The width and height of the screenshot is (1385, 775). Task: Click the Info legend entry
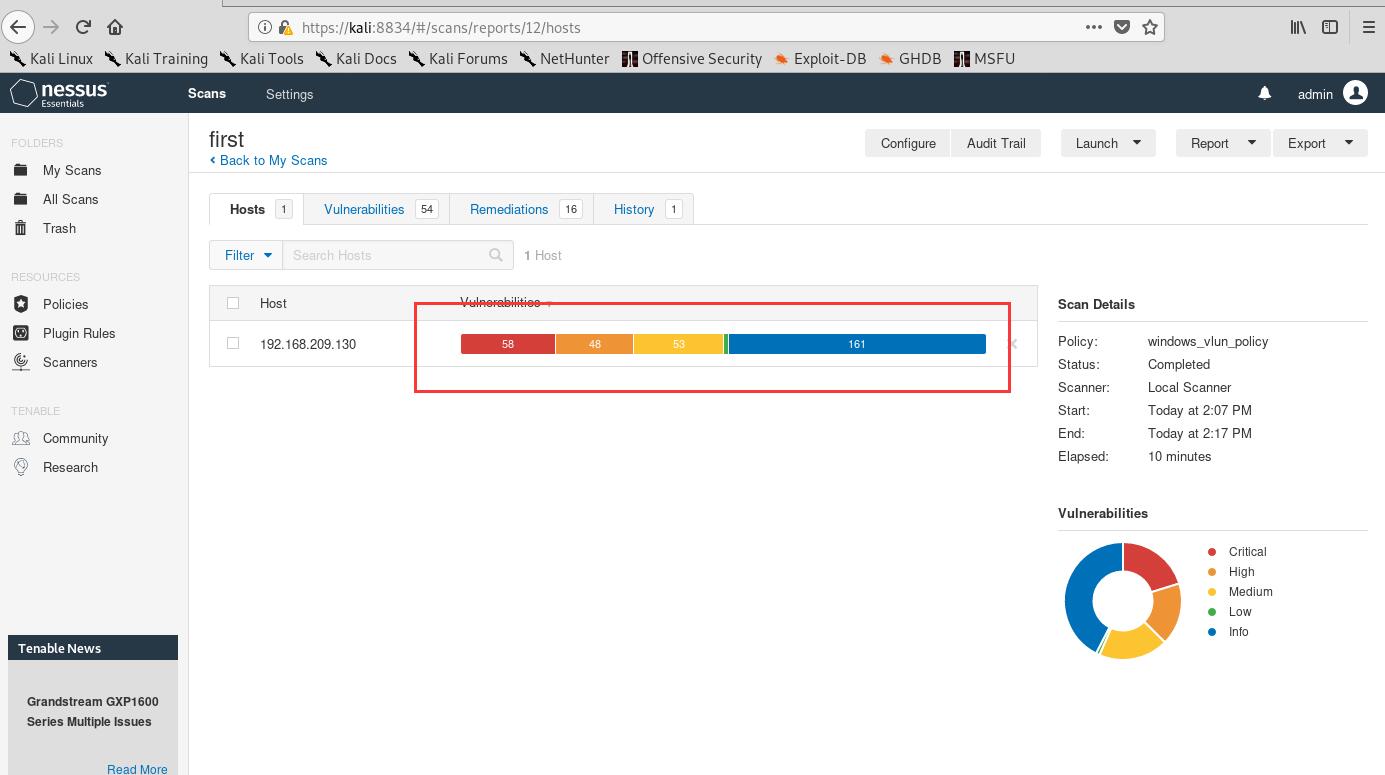(x=1228, y=632)
